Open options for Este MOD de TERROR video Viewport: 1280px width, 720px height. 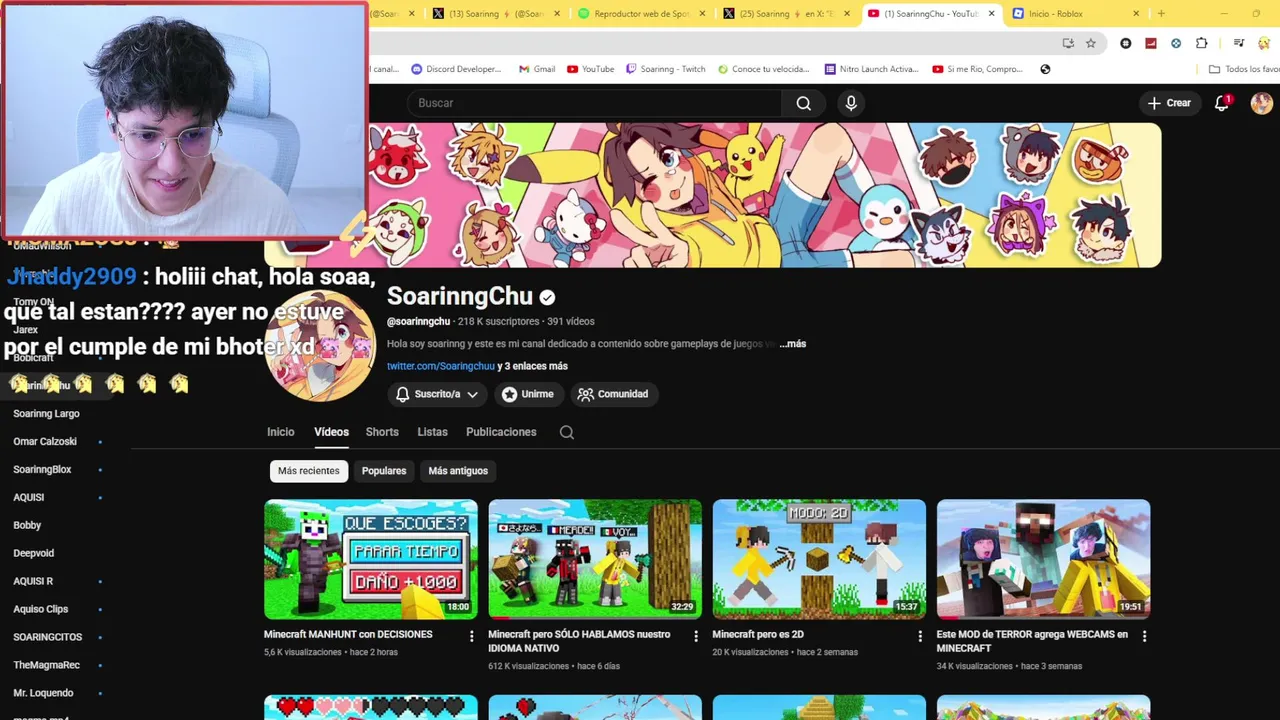click(1144, 635)
